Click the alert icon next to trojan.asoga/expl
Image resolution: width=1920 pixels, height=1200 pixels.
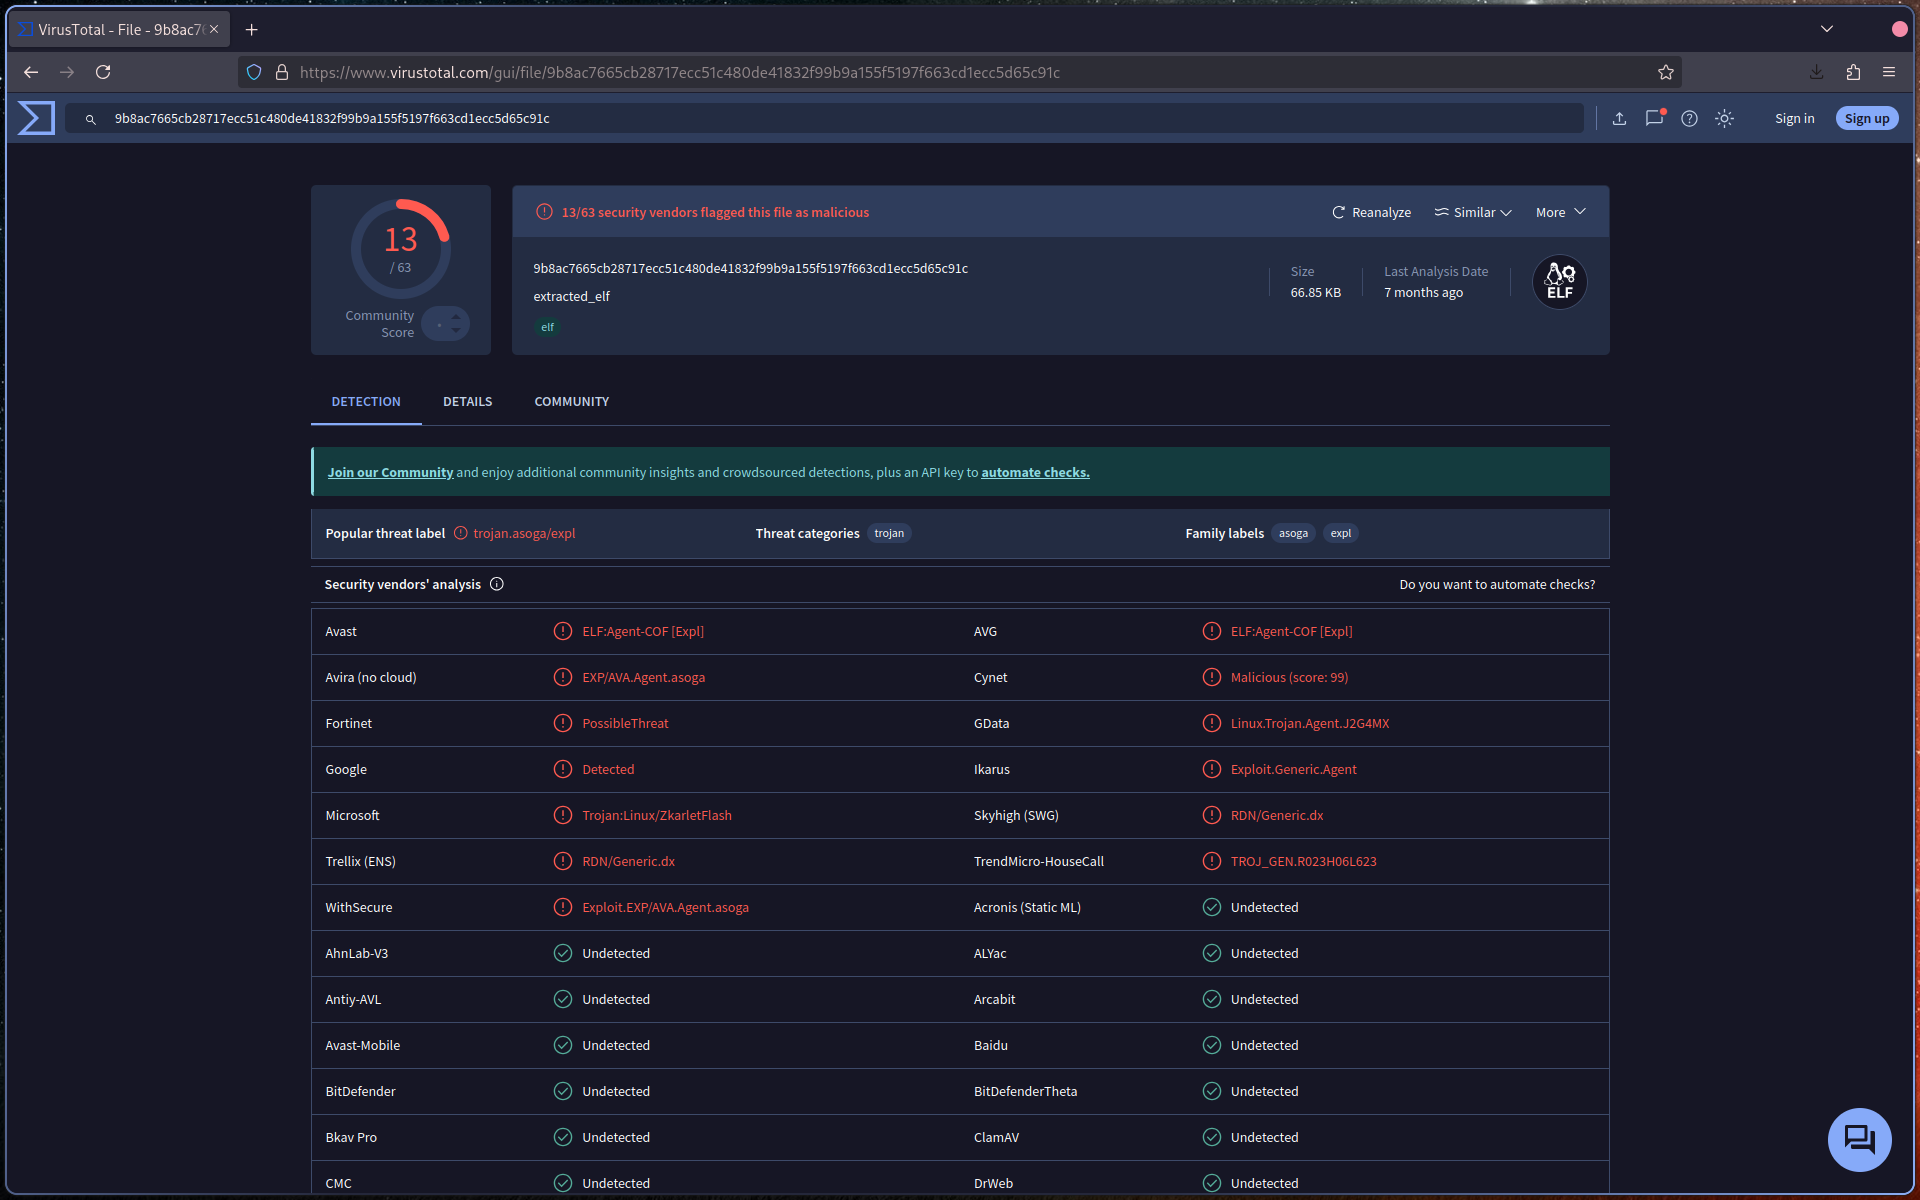tap(461, 533)
